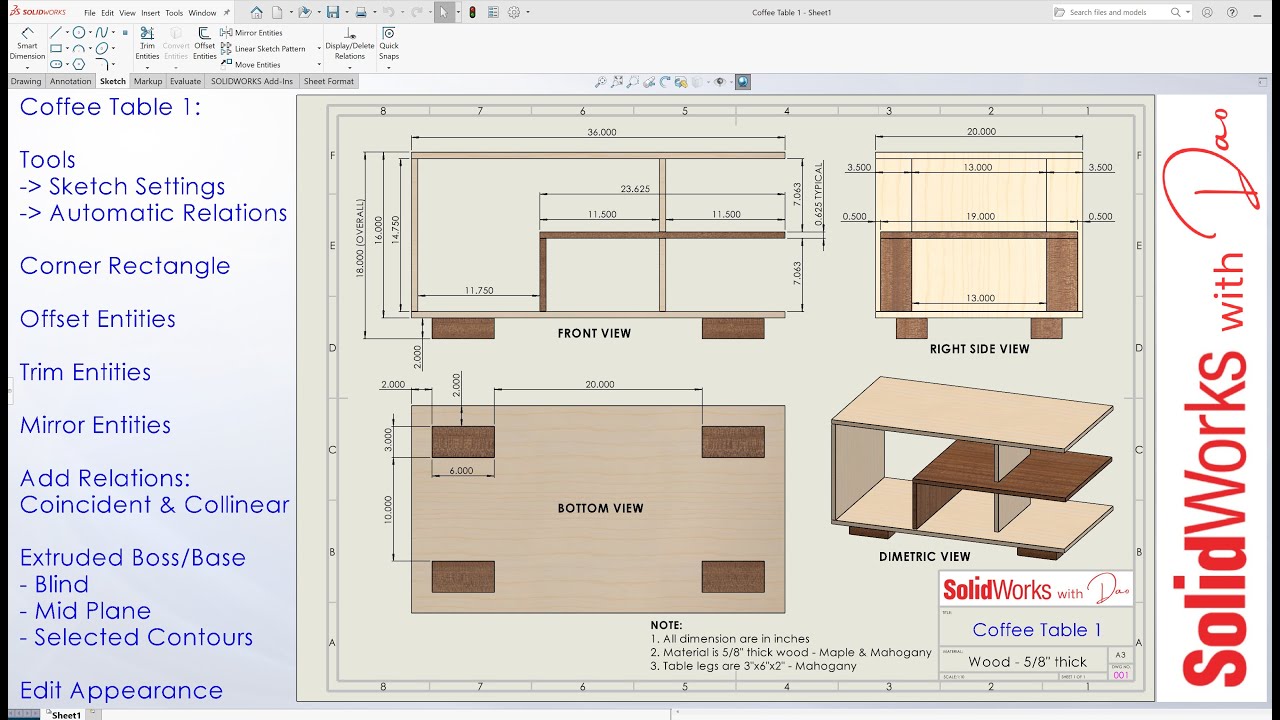The height and width of the screenshot is (720, 1280).
Task: Print the sheet using printer icon
Action: [x=361, y=12]
